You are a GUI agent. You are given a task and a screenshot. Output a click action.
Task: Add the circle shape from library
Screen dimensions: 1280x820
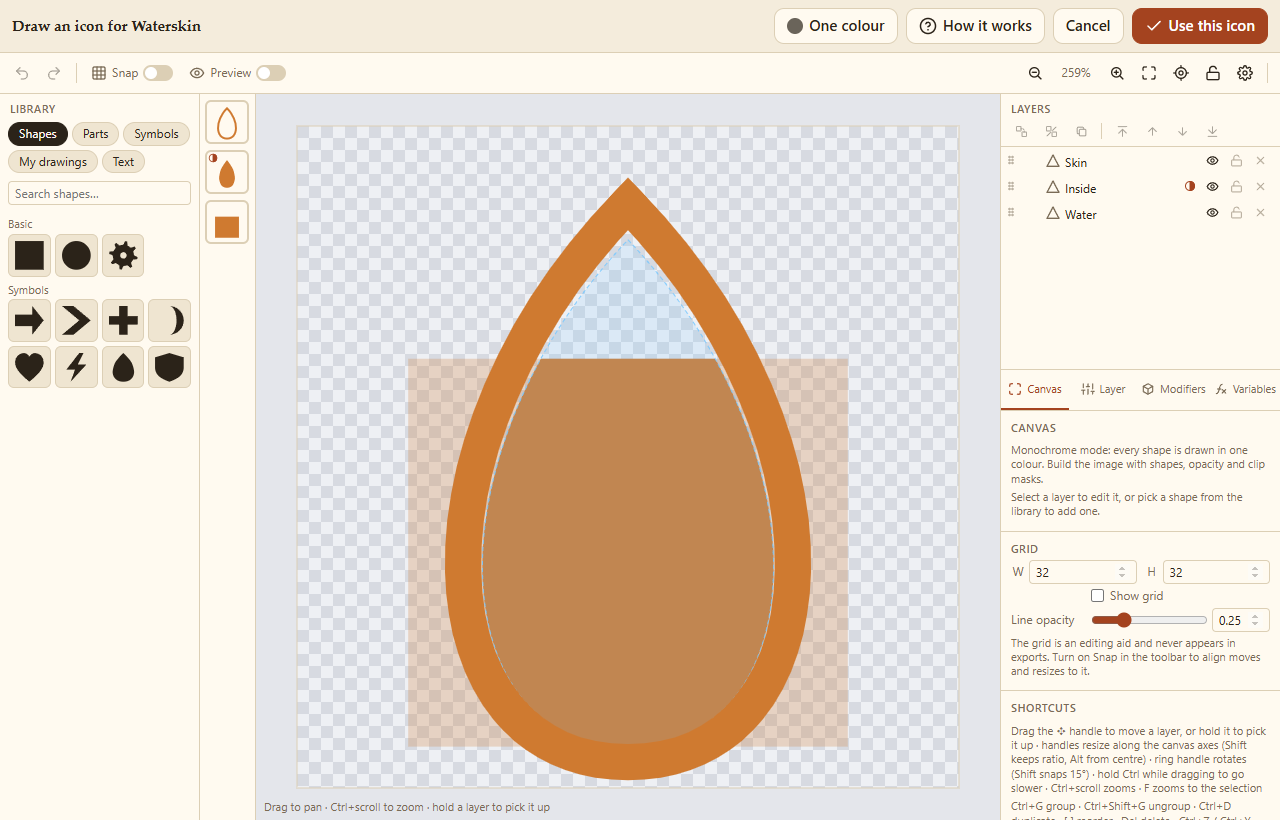pos(76,256)
